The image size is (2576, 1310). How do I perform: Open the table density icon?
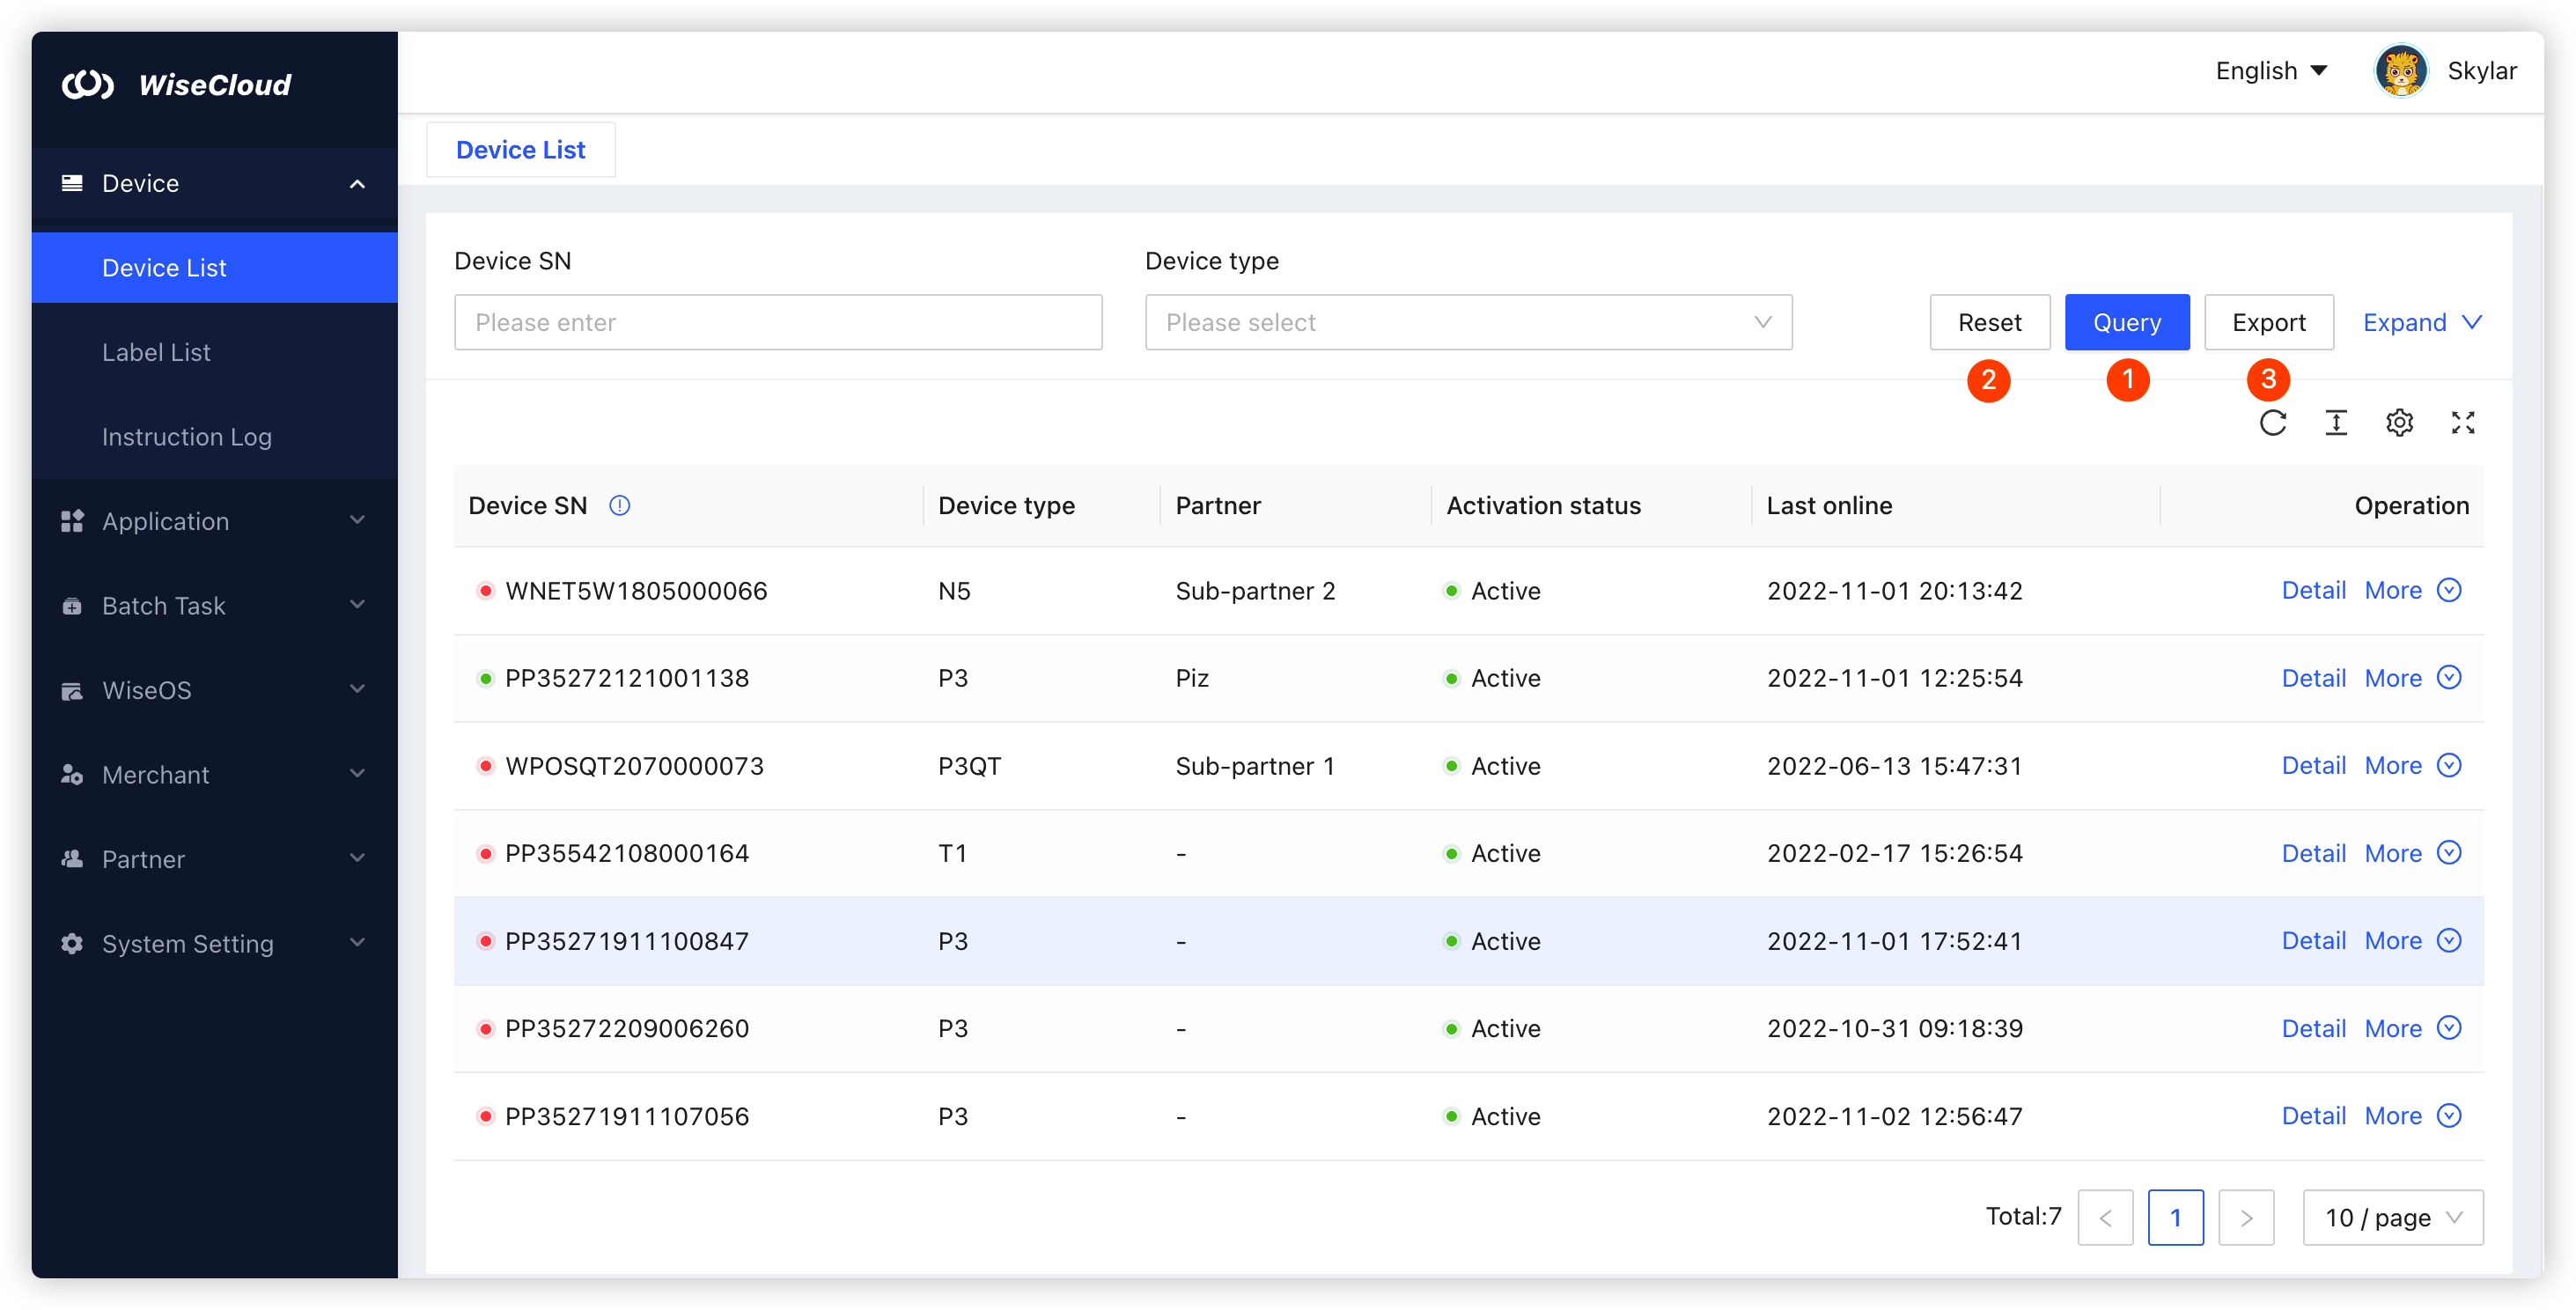[x=2335, y=423]
